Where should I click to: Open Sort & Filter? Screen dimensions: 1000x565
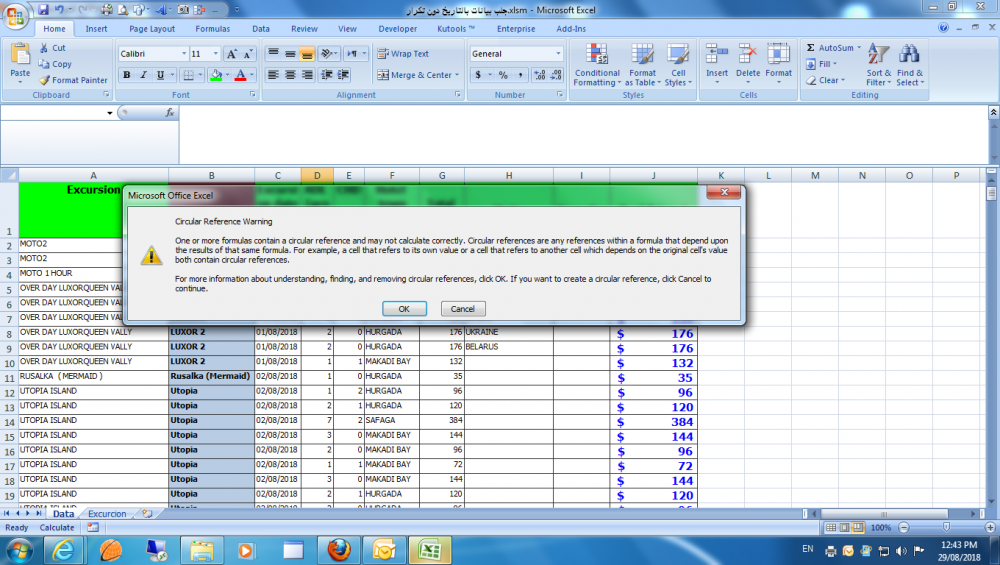pyautogui.click(x=878, y=65)
